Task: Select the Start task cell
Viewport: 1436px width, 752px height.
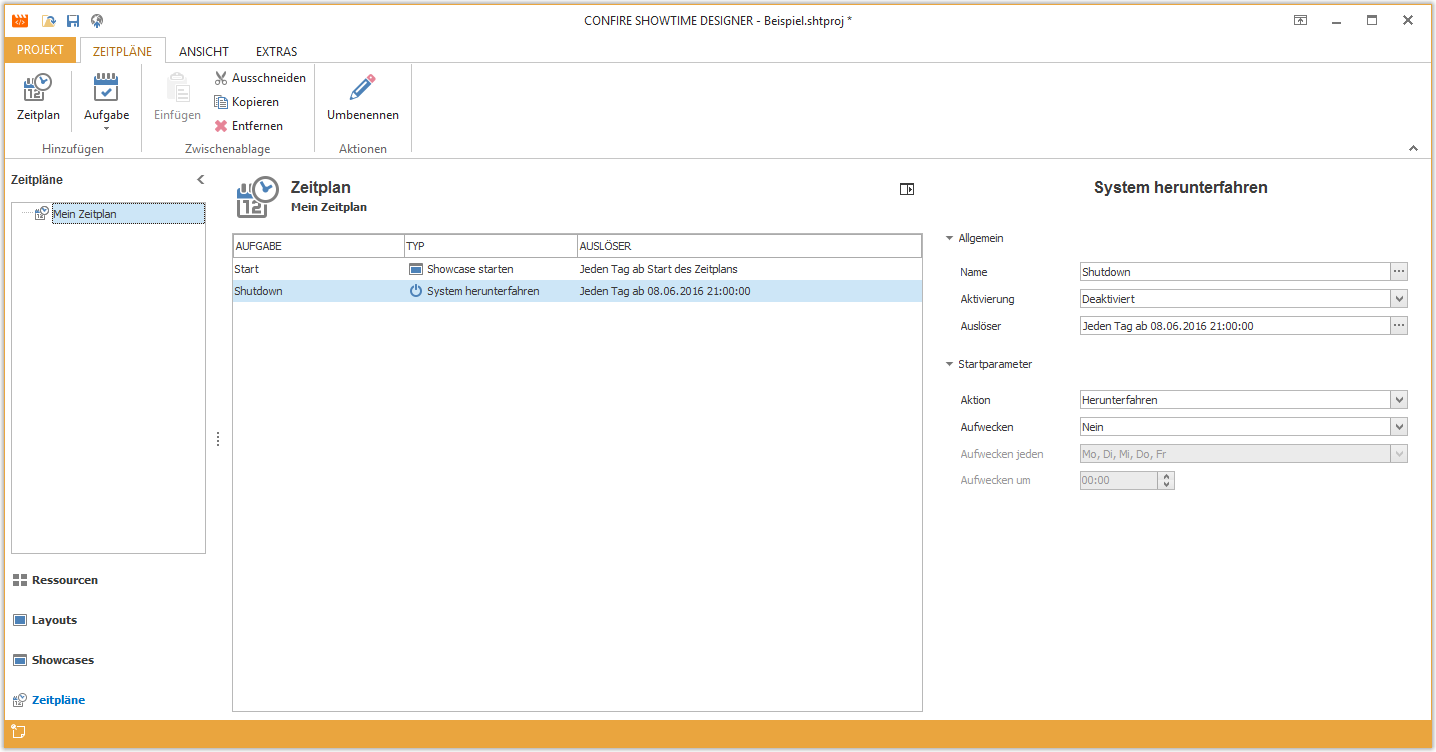Action: (x=318, y=269)
